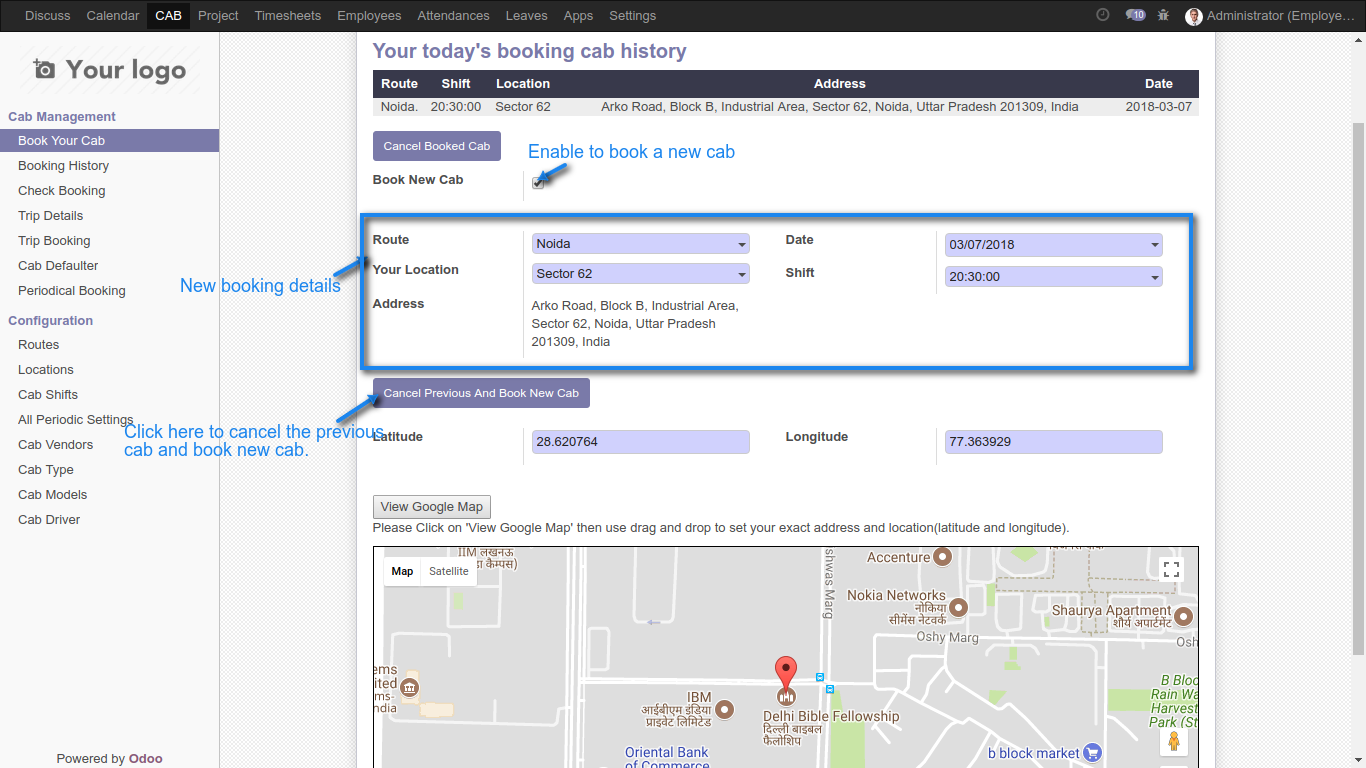Click the page vertical scrollbar
Viewport: 1366px width, 768px height.
coord(1358,390)
